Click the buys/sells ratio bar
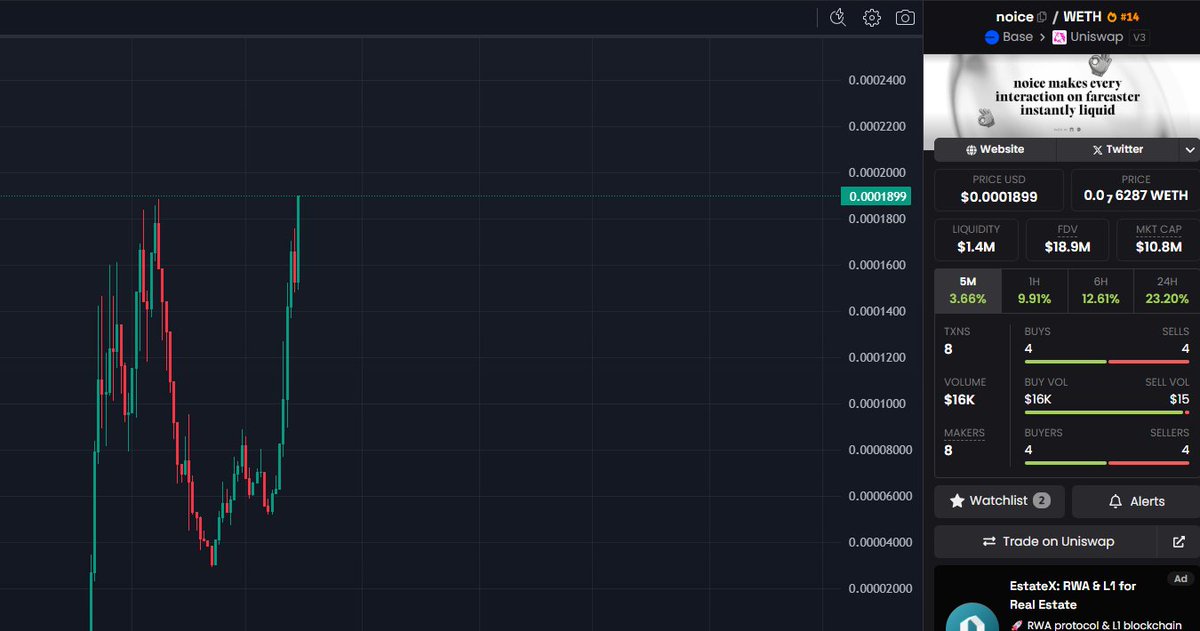The height and width of the screenshot is (631, 1200). (1107, 361)
